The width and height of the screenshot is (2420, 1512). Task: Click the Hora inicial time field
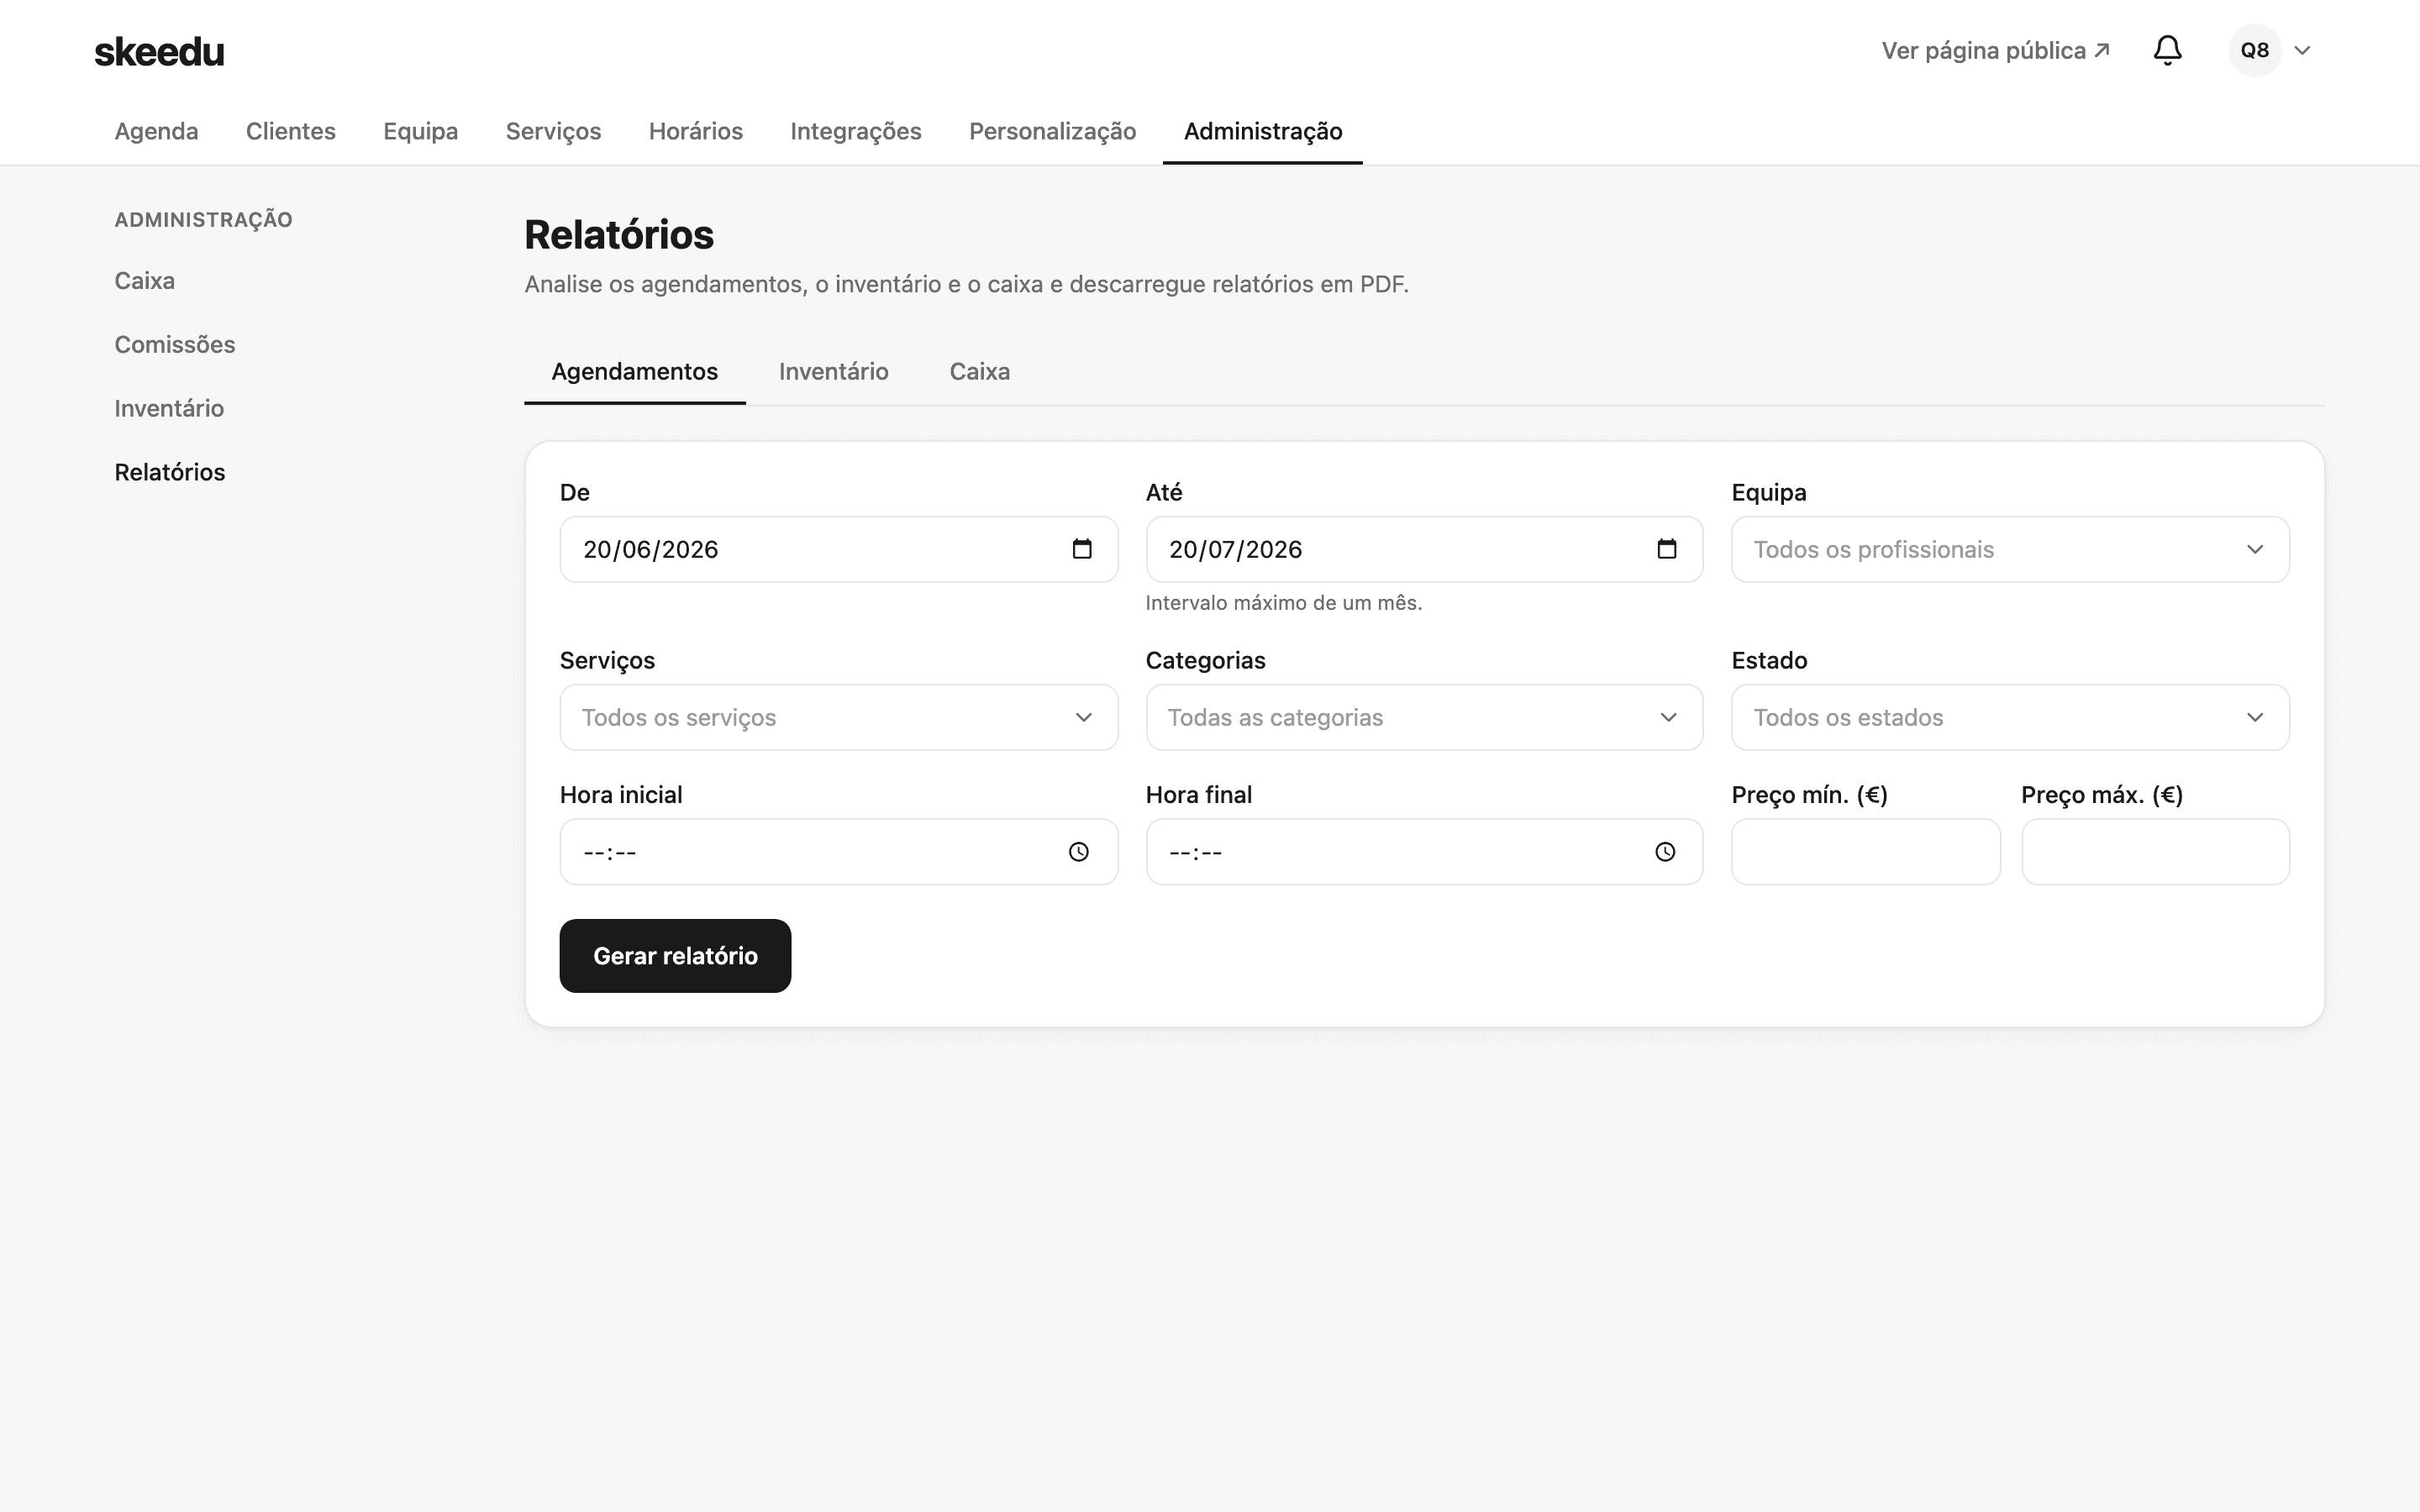click(838, 852)
